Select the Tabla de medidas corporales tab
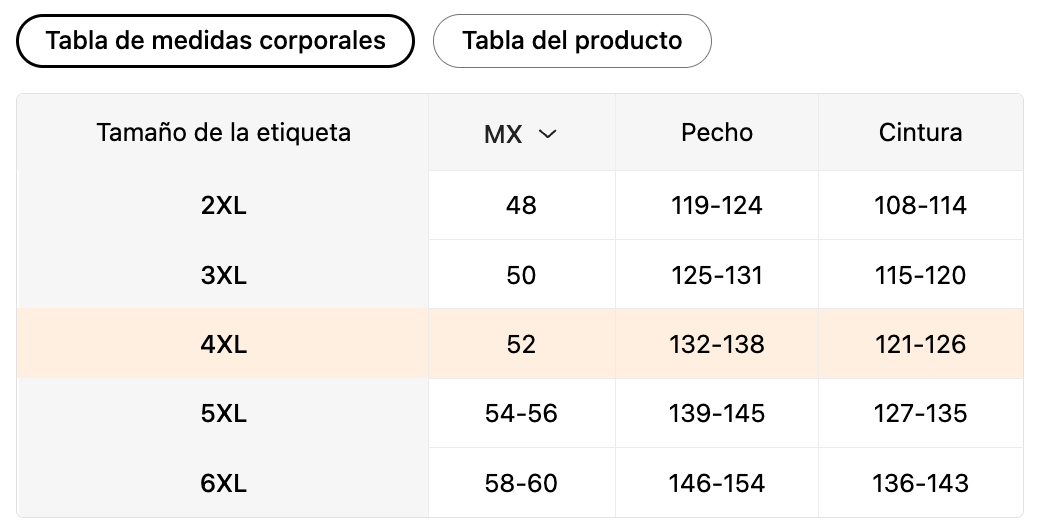1046x530 pixels. (x=215, y=41)
